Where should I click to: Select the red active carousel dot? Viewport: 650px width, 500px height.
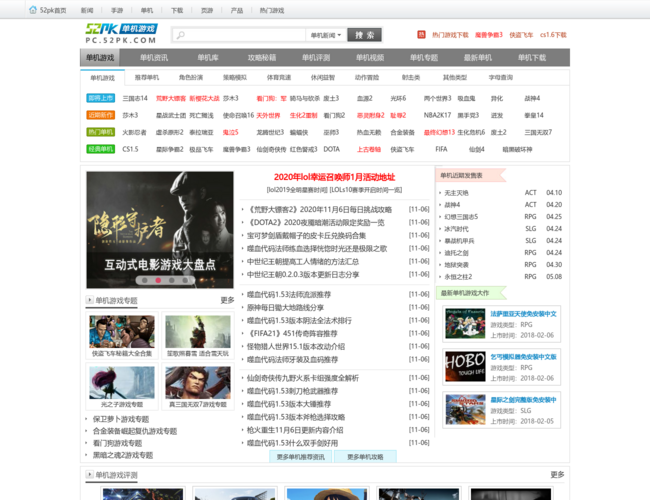[158, 280]
